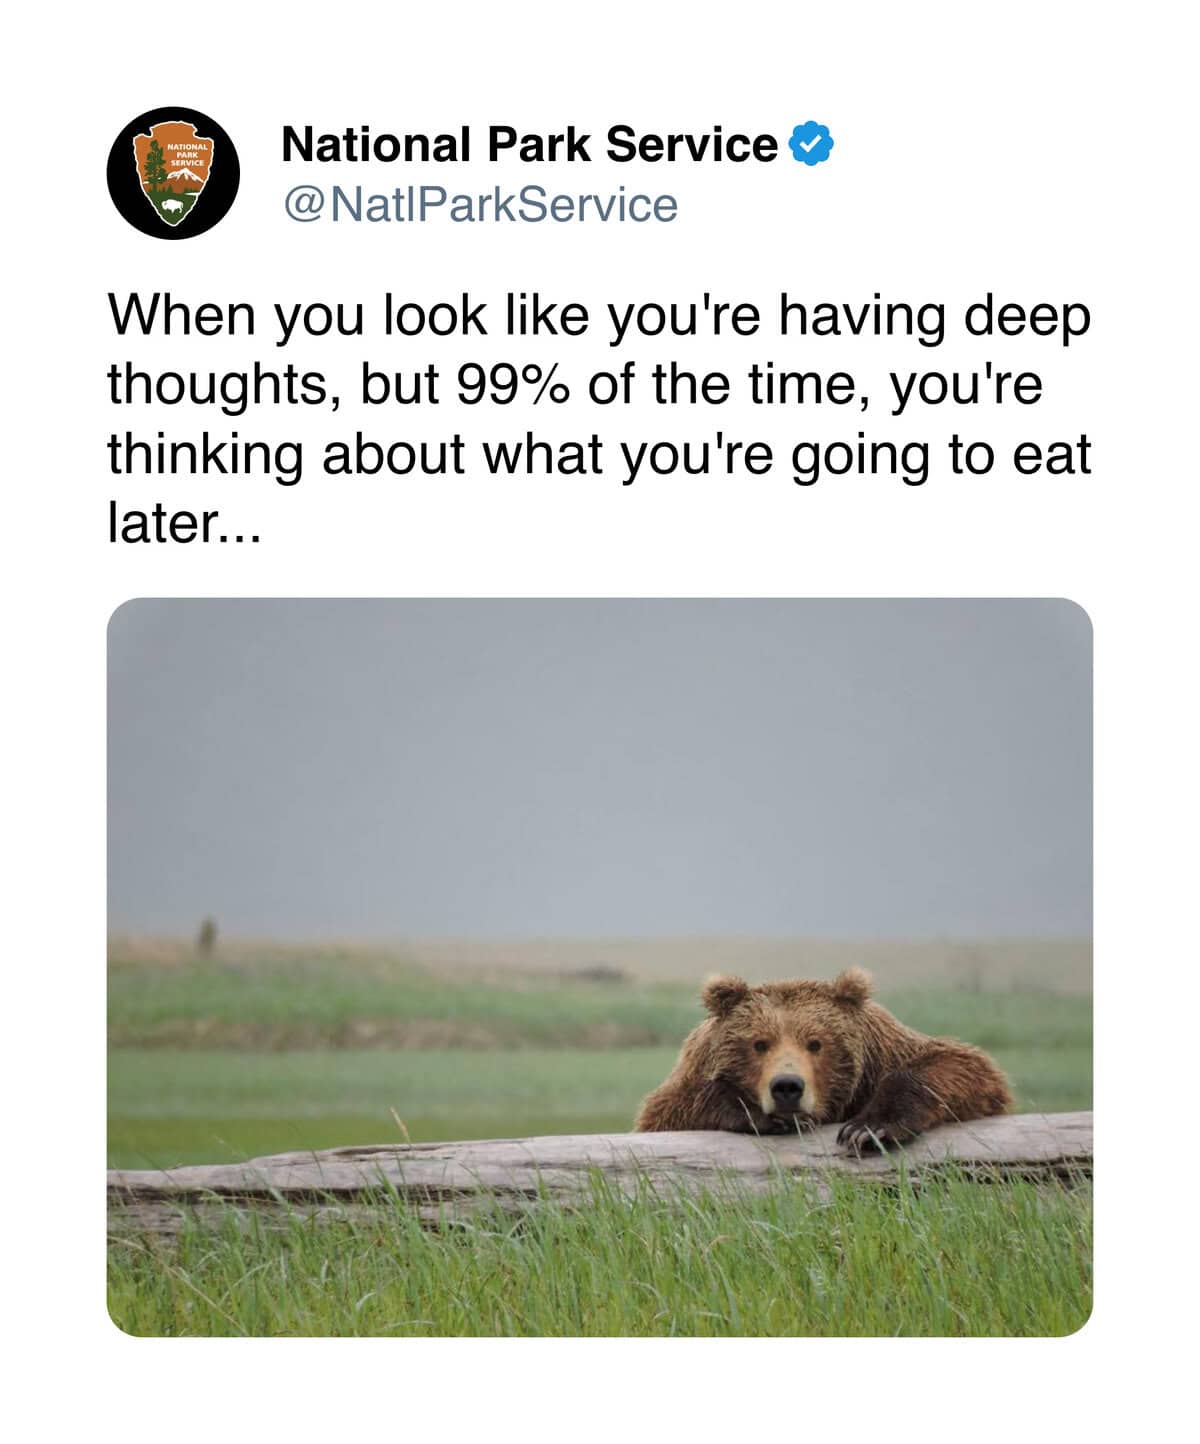Click the word "deep" in the tweet
The width and height of the screenshot is (1200, 1444).
(1026, 317)
